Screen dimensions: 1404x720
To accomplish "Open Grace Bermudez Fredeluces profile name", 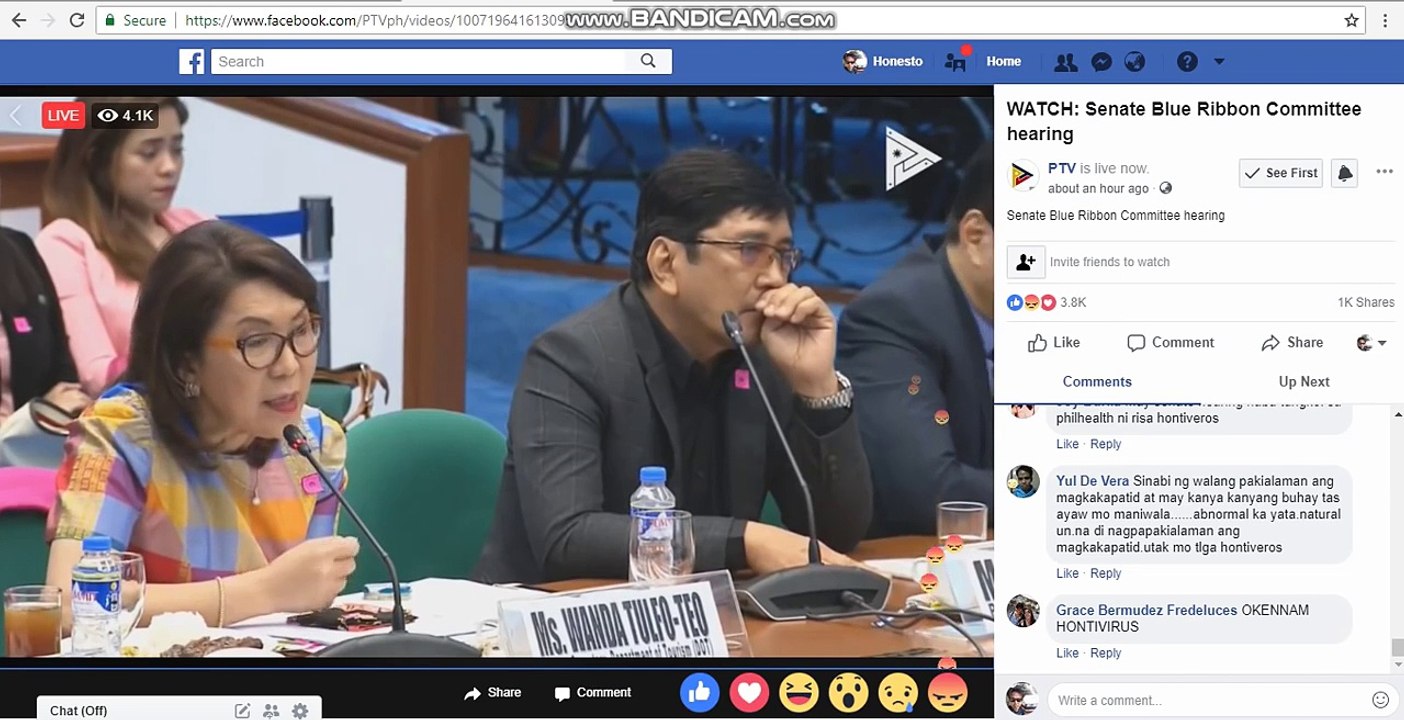I will click(x=1146, y=610).
